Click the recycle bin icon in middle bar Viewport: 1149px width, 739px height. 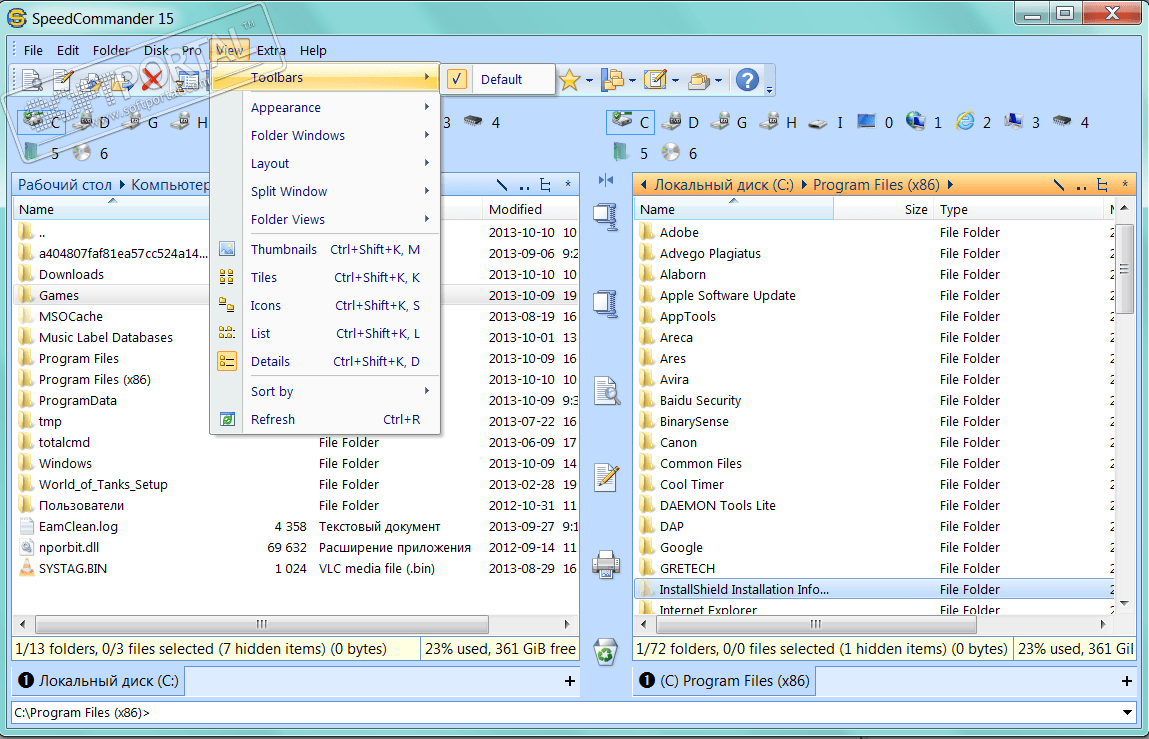pos(606,651)
